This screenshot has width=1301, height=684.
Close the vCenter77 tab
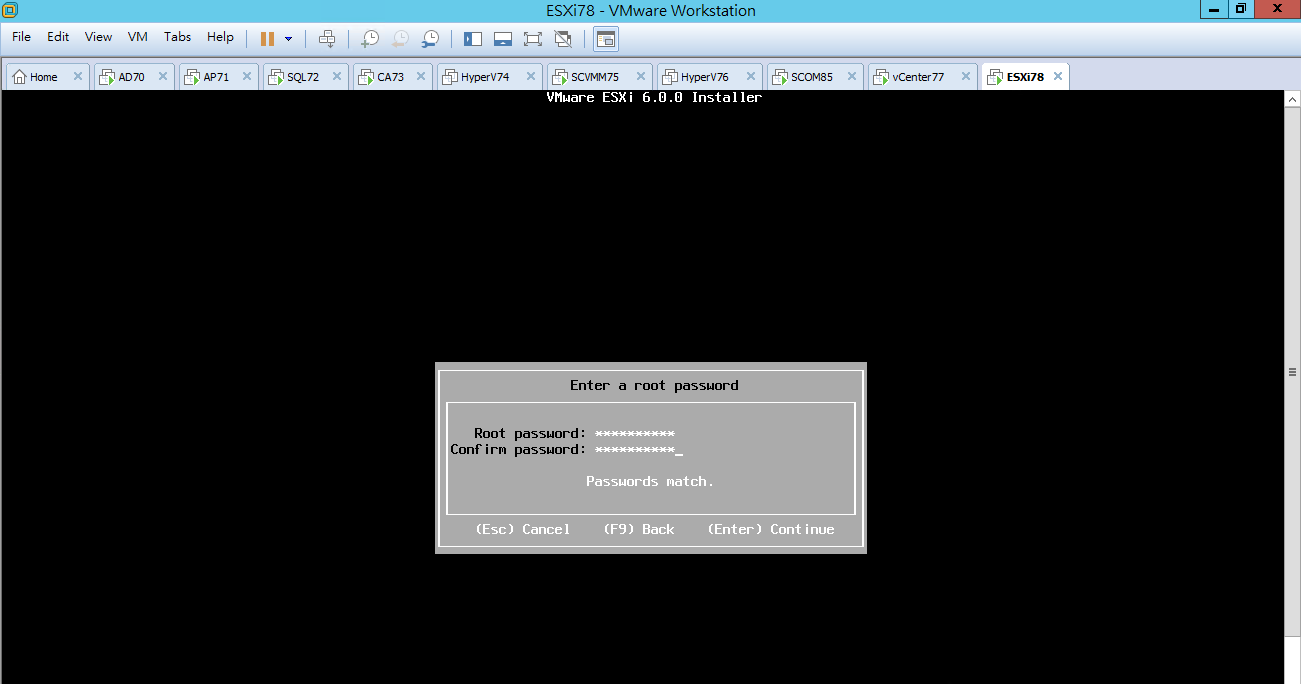click(x=966, y=76)
